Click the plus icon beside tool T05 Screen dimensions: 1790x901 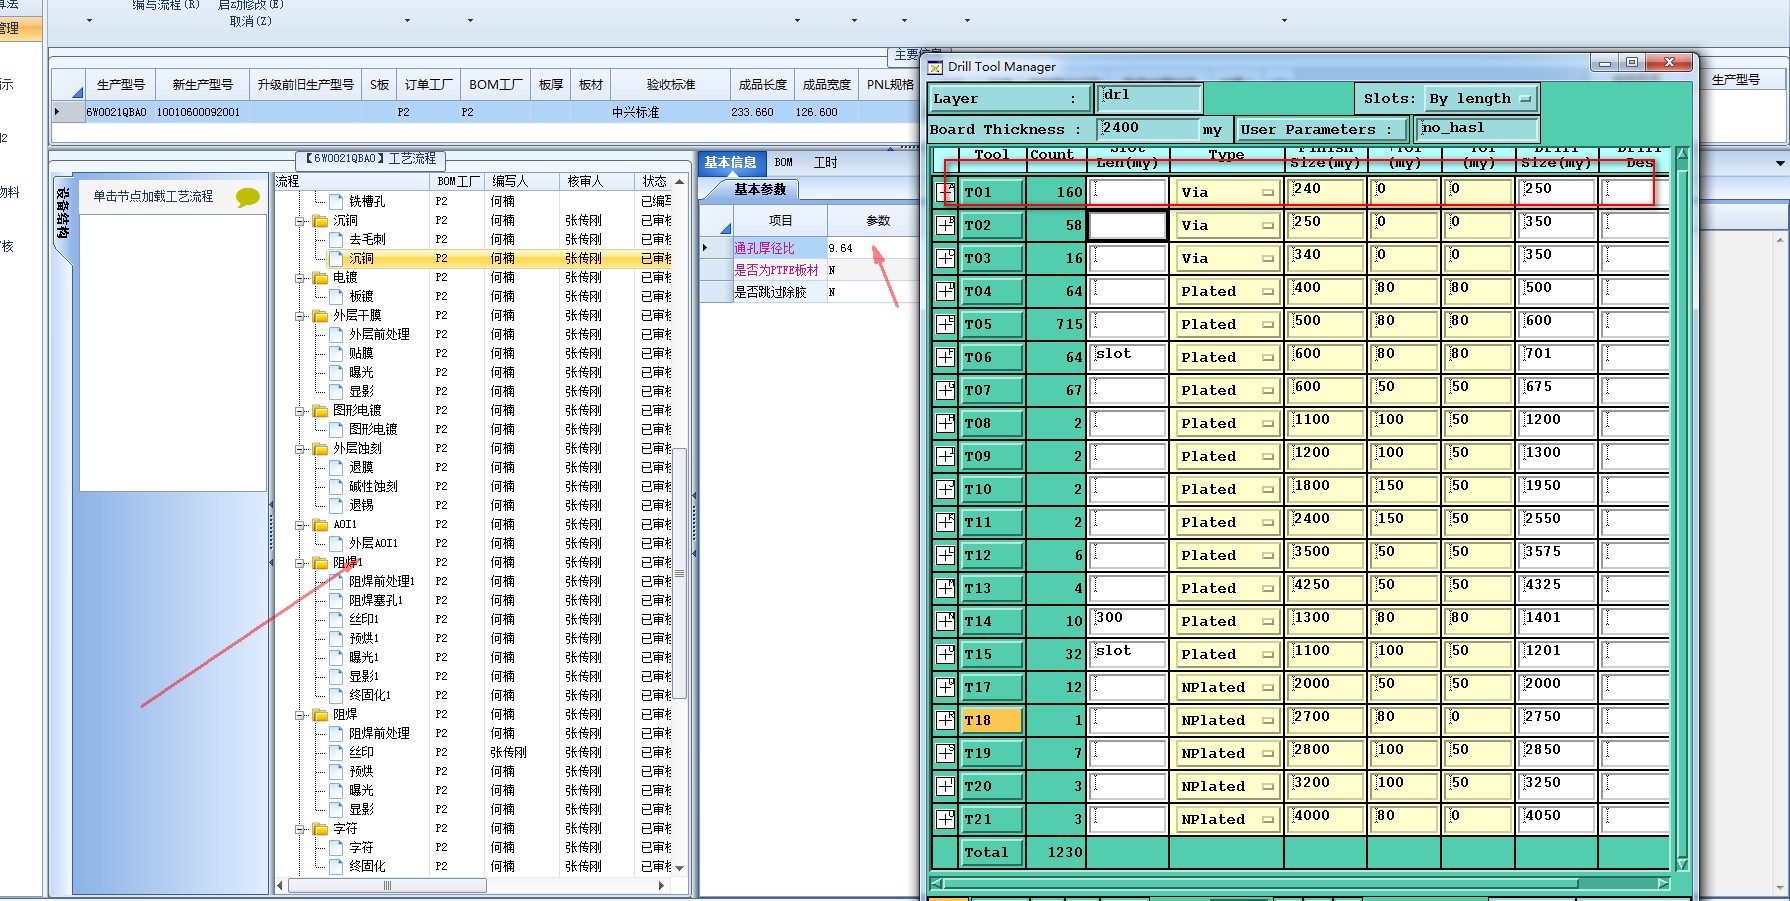(945, 324)
